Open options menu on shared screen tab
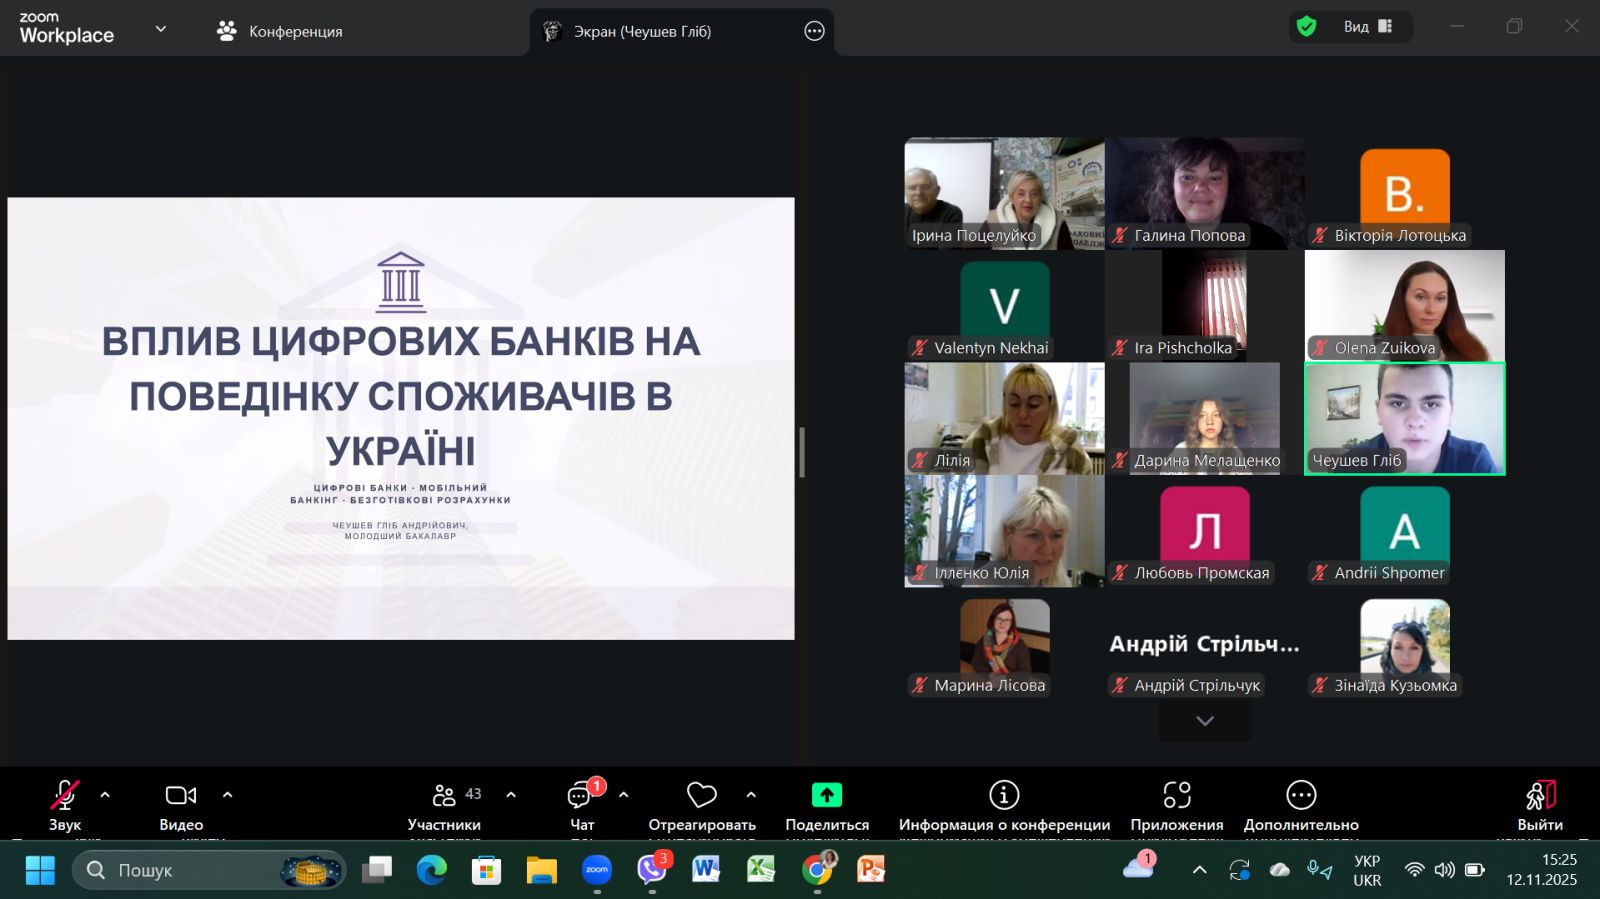This screenshot has width=1600, height=899. (814, 32)
